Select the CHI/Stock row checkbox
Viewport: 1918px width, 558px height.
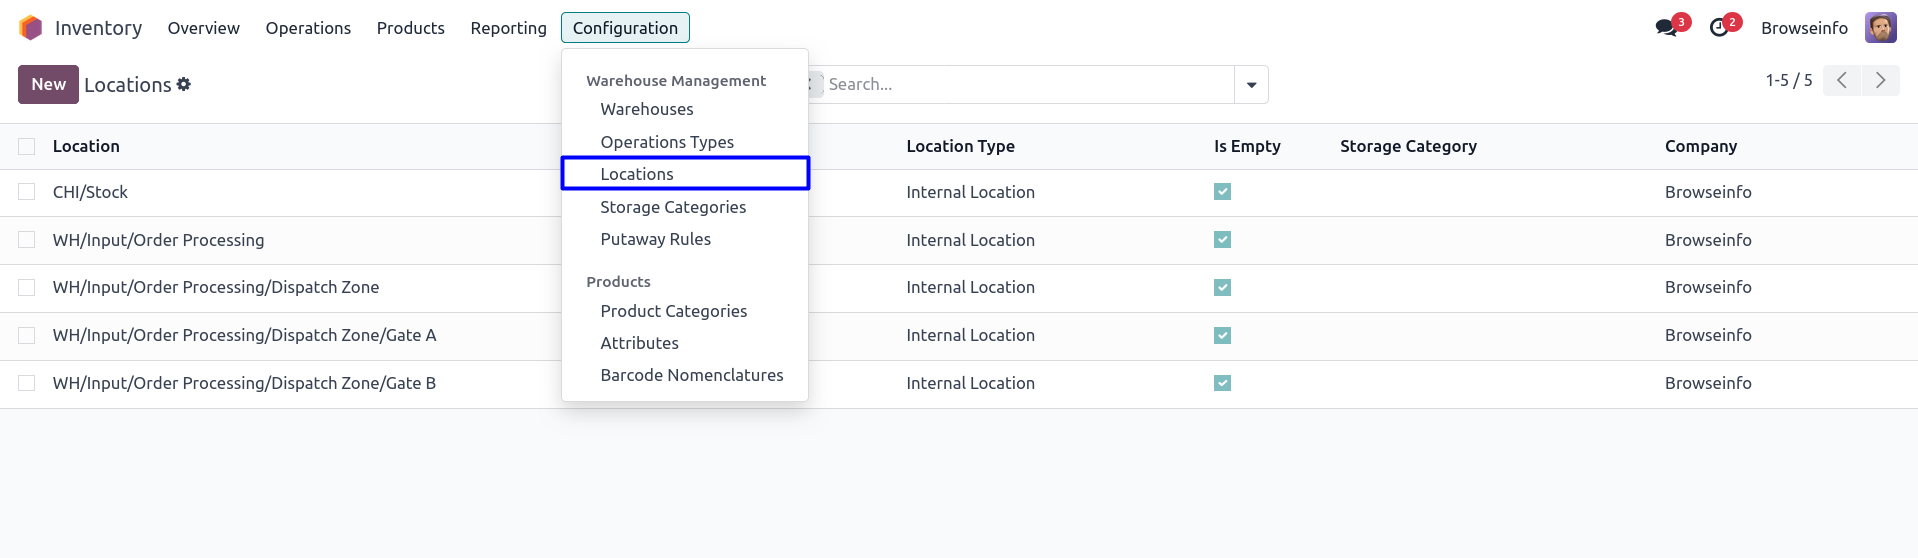pos(27,192)
